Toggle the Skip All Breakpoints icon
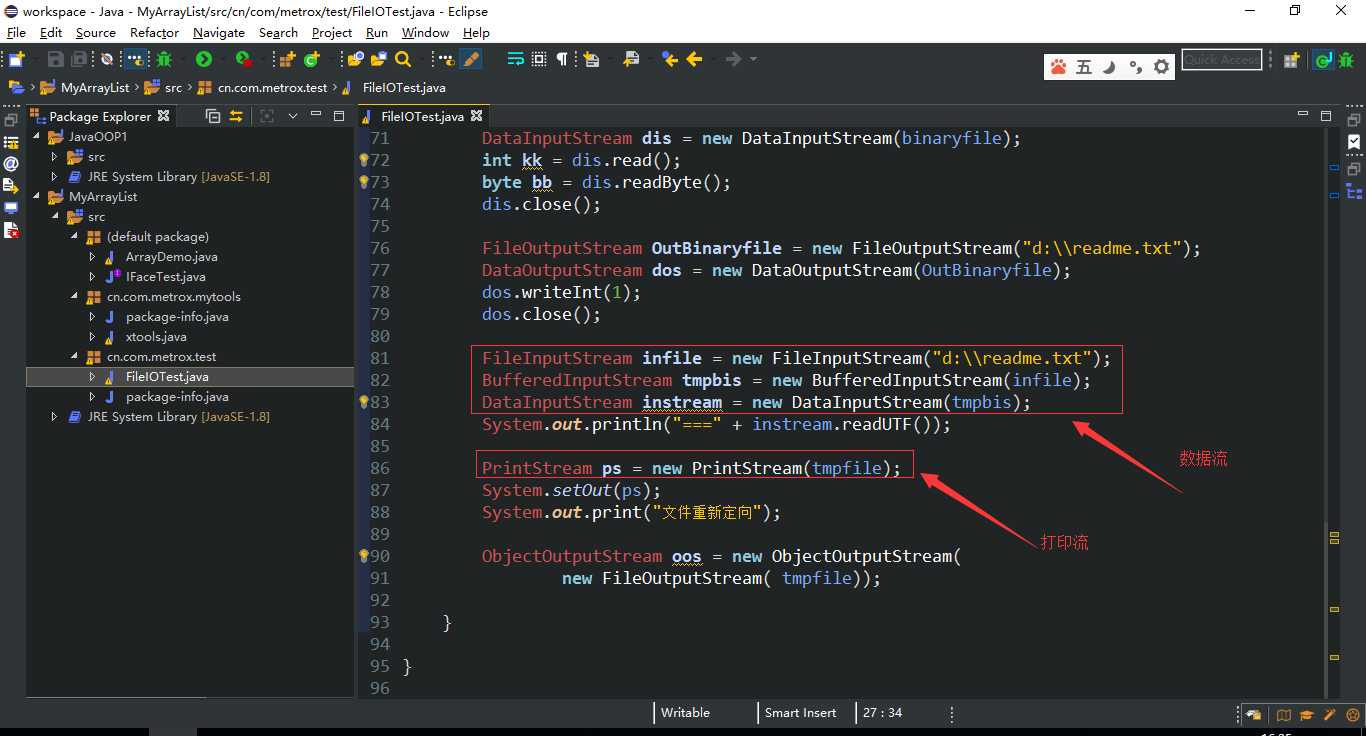The height and width of the screenshot is (736, 1366). click(x=106, y=59)
